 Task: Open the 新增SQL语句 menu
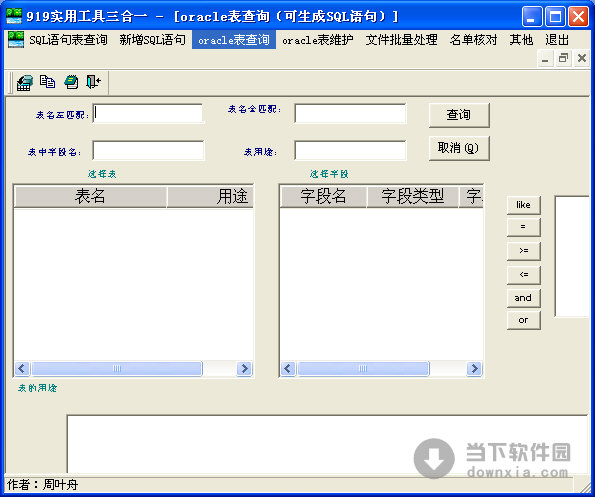(x=153, y=40)
